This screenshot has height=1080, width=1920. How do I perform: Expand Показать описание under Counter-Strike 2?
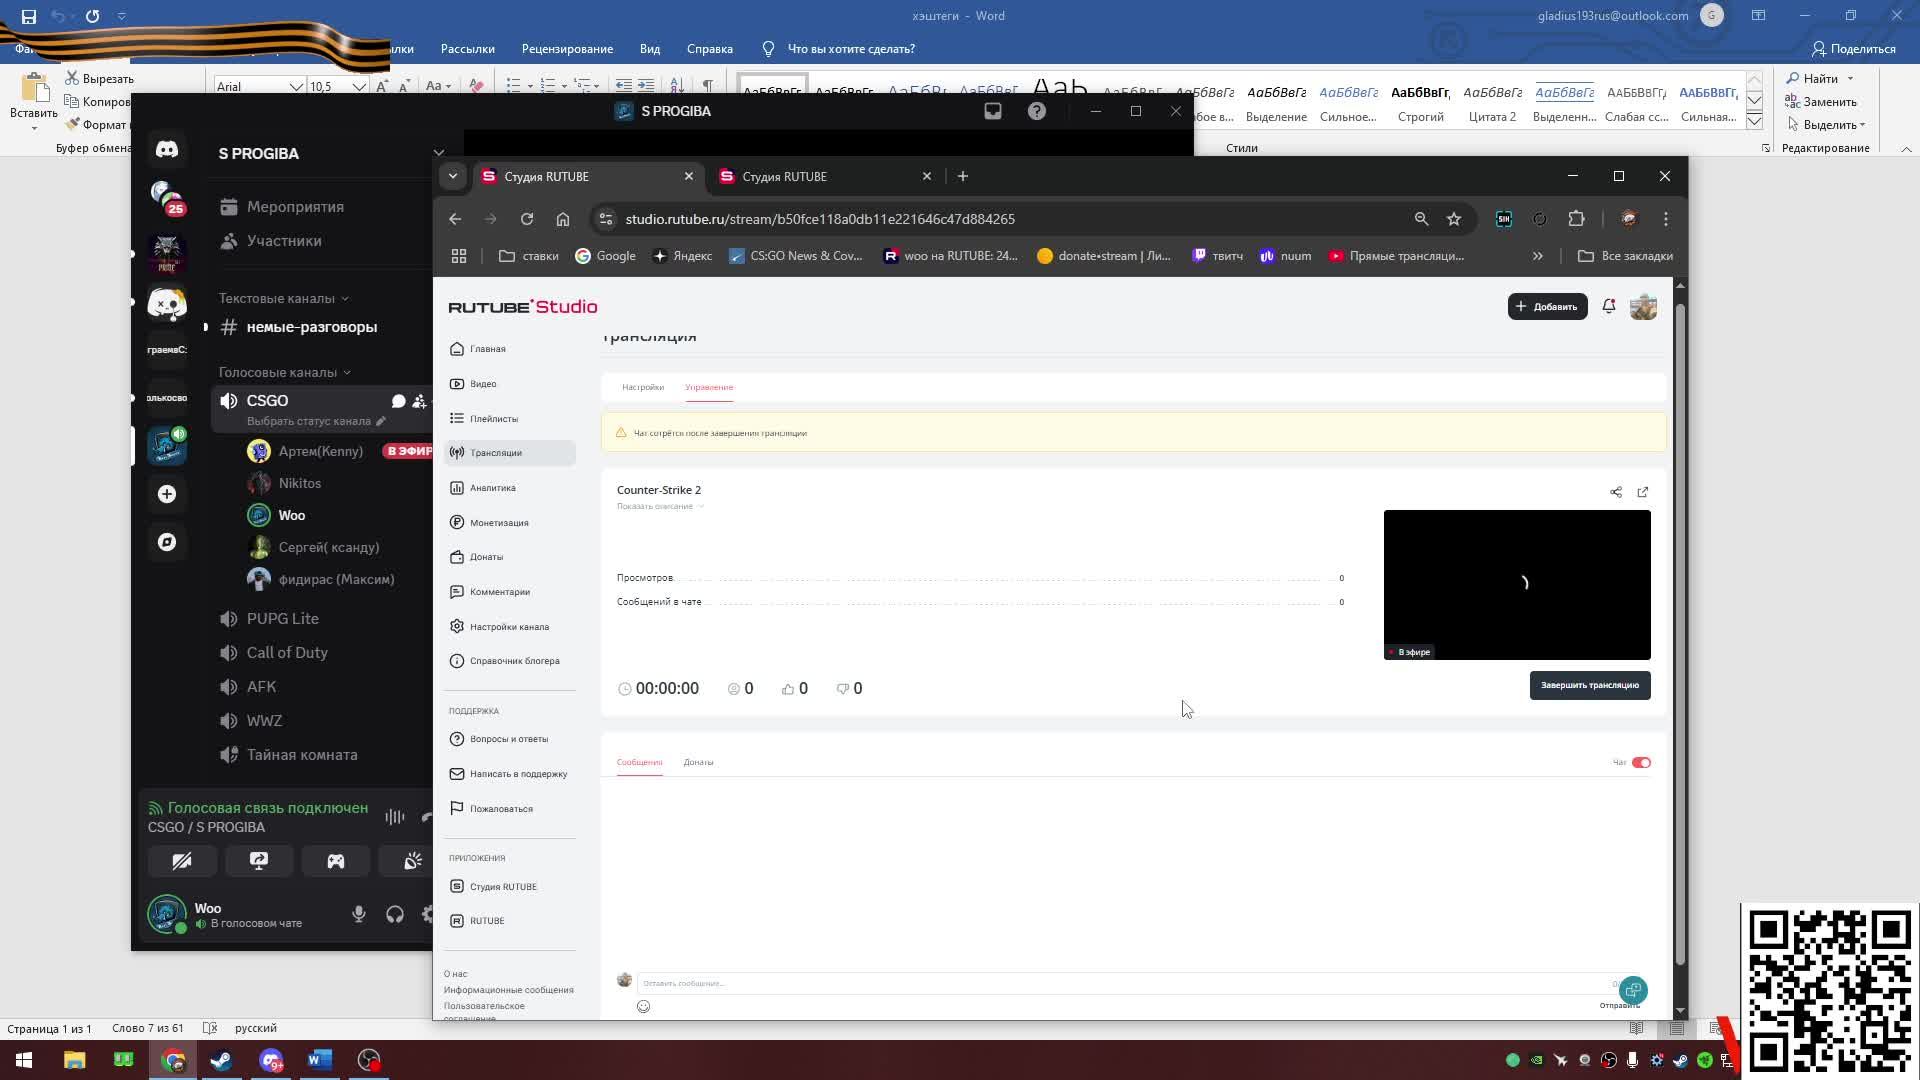tap(660, 506)
